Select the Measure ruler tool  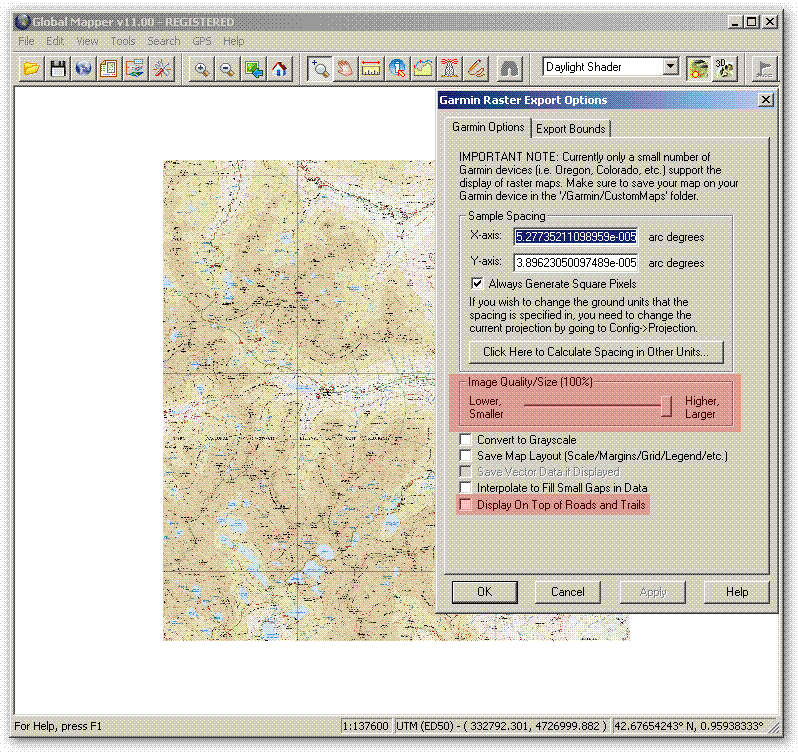(371, 68)
